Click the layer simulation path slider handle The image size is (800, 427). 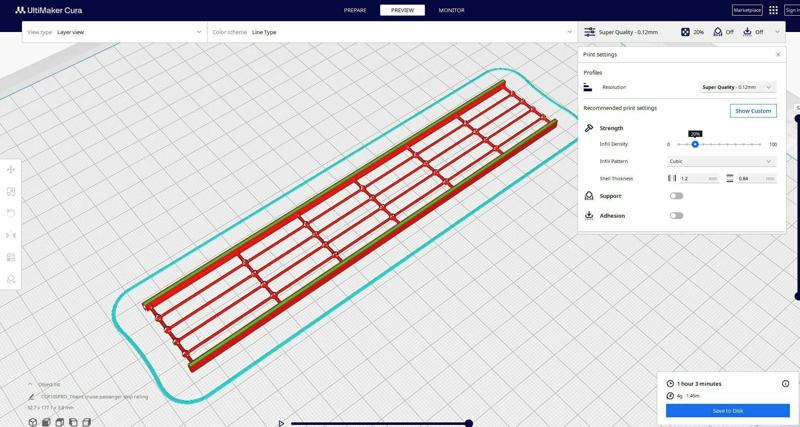(468, 423)
